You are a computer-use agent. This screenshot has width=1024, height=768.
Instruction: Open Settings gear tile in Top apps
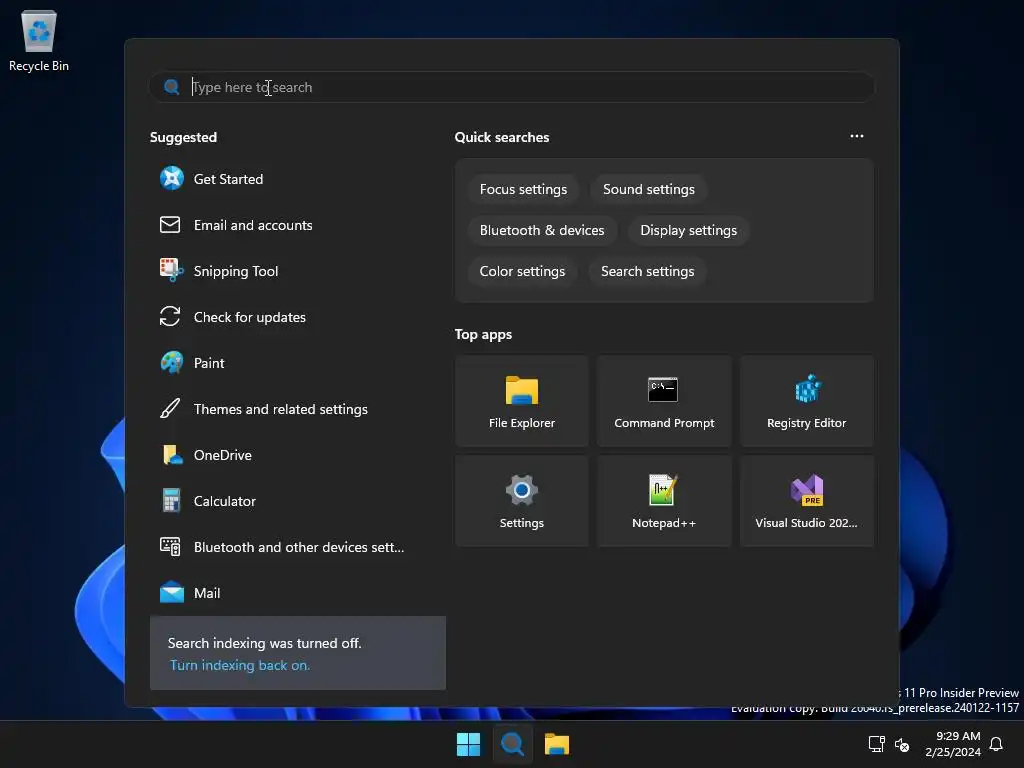pyautogui.click(x=522, y=501)
